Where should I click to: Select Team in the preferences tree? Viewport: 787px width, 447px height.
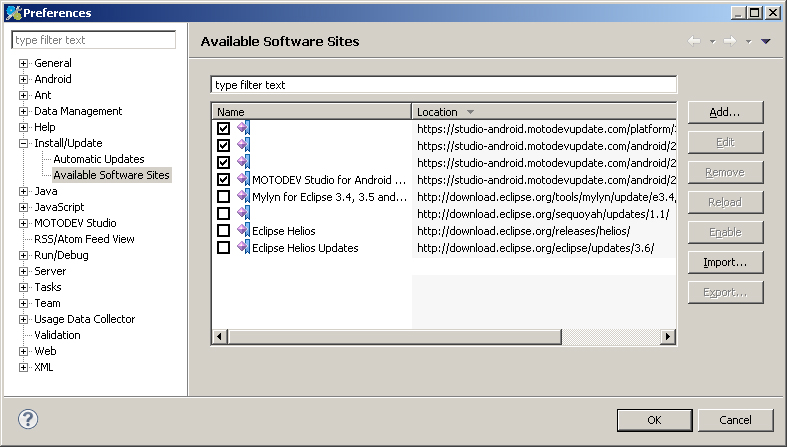click(47, 303)
